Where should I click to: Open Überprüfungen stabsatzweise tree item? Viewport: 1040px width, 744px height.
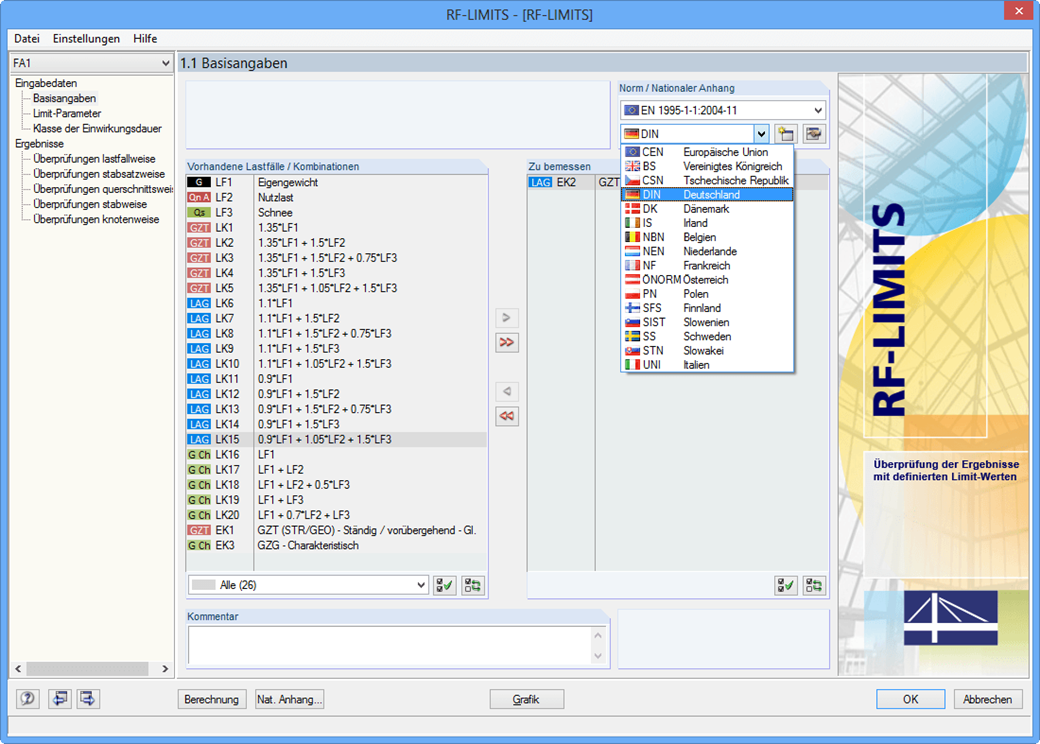(99, 174)
